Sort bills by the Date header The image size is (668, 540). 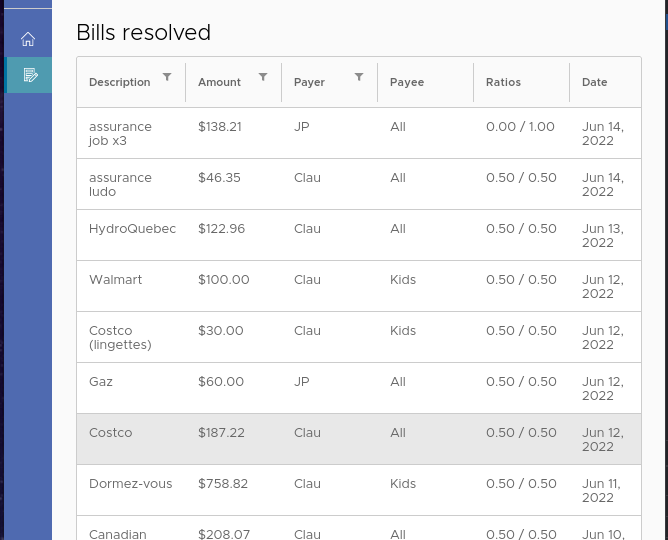pyautogui.click(x=595, y=83)
